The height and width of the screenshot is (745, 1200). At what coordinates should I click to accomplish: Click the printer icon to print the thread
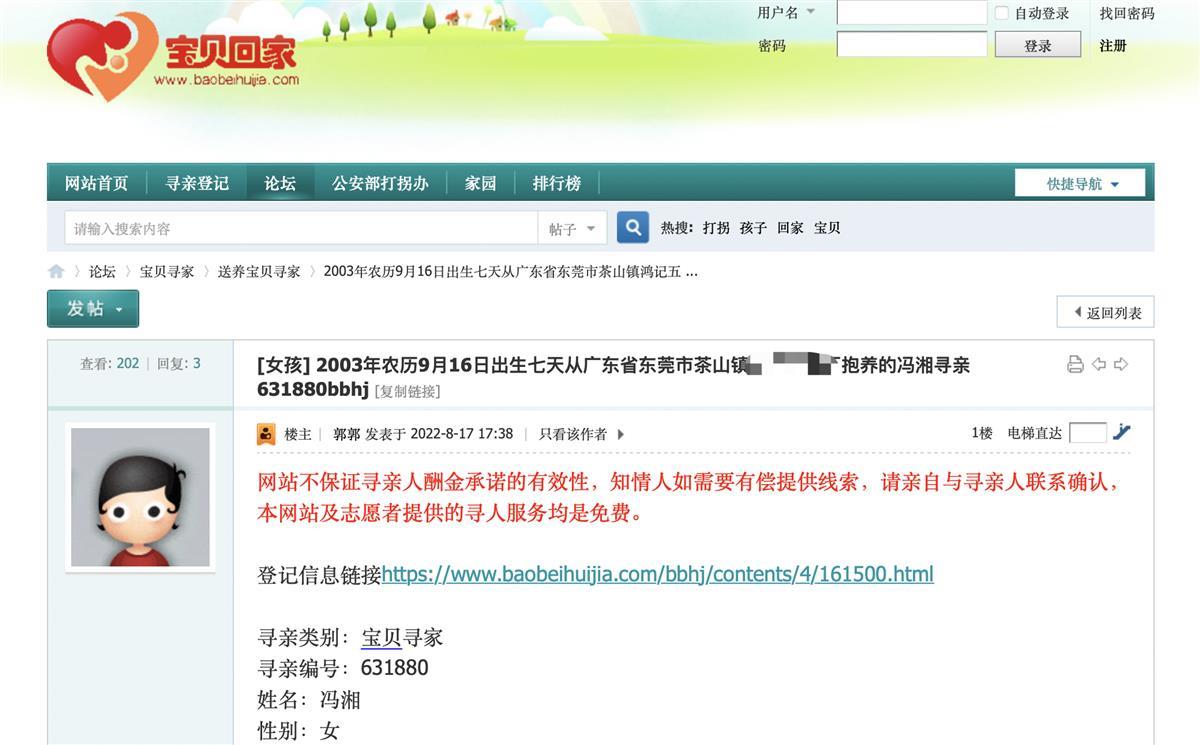1075,364
